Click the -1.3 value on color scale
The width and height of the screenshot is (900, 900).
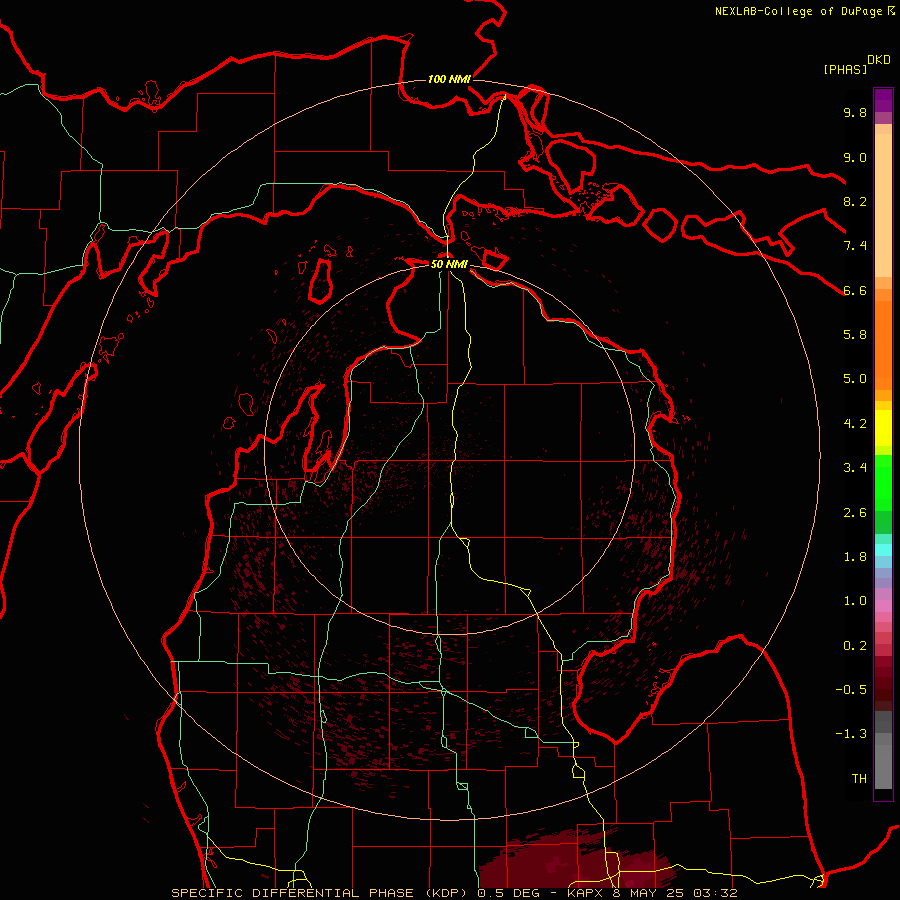click(851, 734)
